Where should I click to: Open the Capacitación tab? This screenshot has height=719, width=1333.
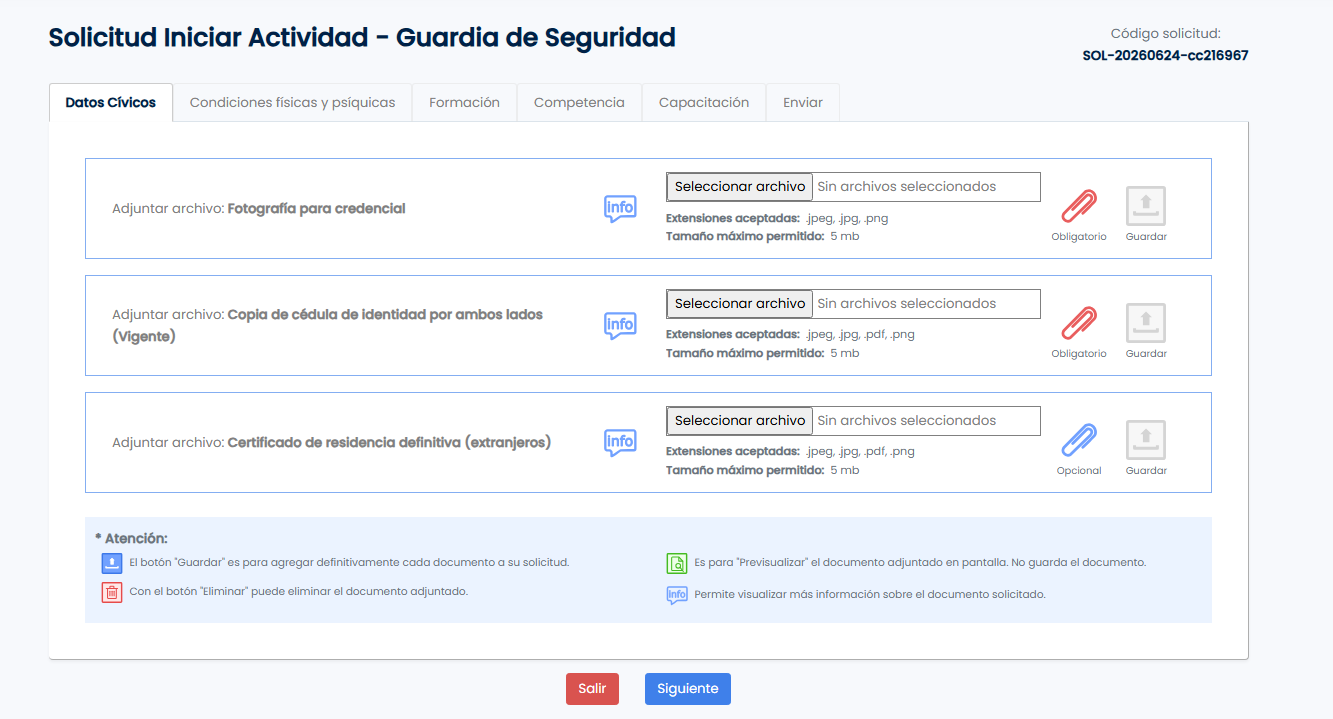click(704, 102)
